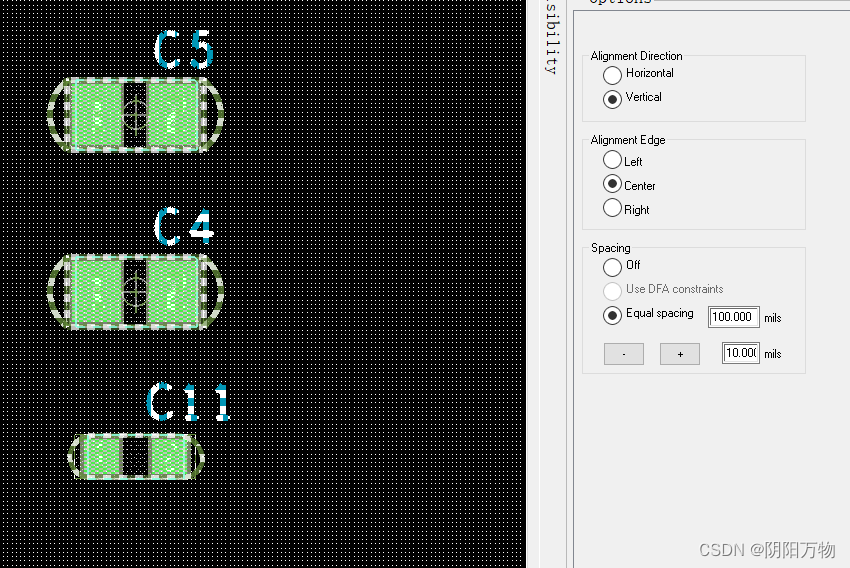
Task: Click the origin marker of capacitor C4
Action: coord(135,291)
